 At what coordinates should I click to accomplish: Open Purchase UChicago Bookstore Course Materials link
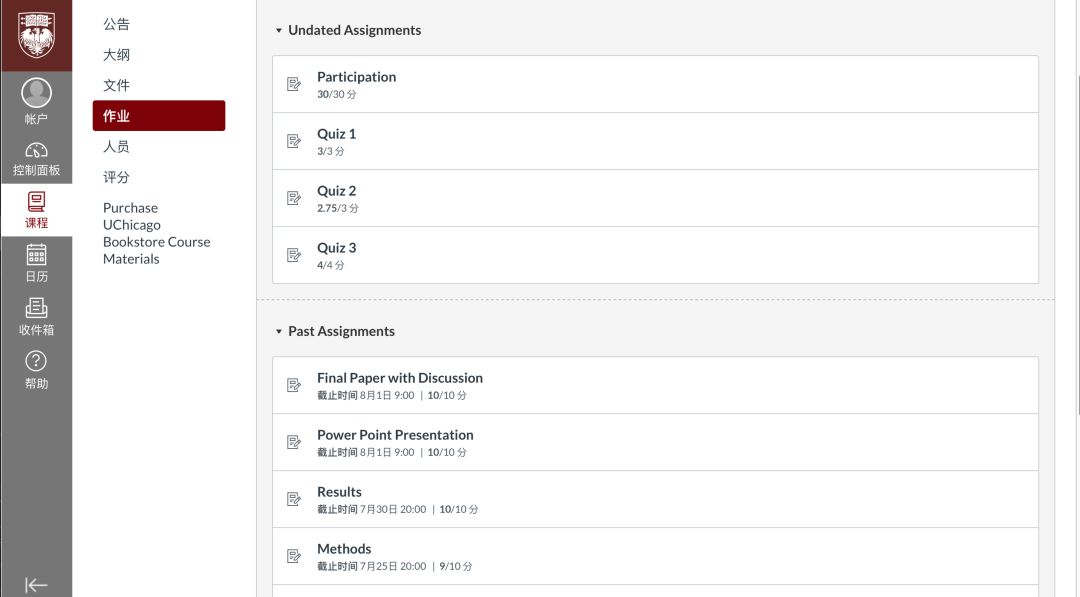(156, 233)
